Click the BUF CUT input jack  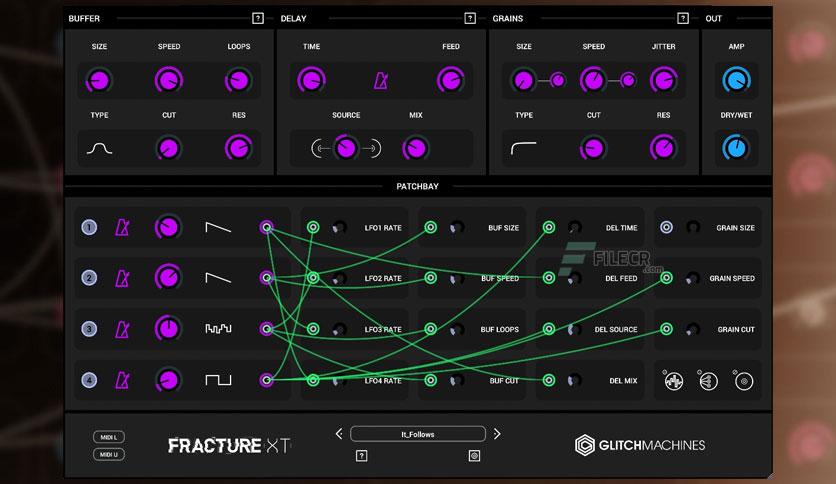[431, 380]
